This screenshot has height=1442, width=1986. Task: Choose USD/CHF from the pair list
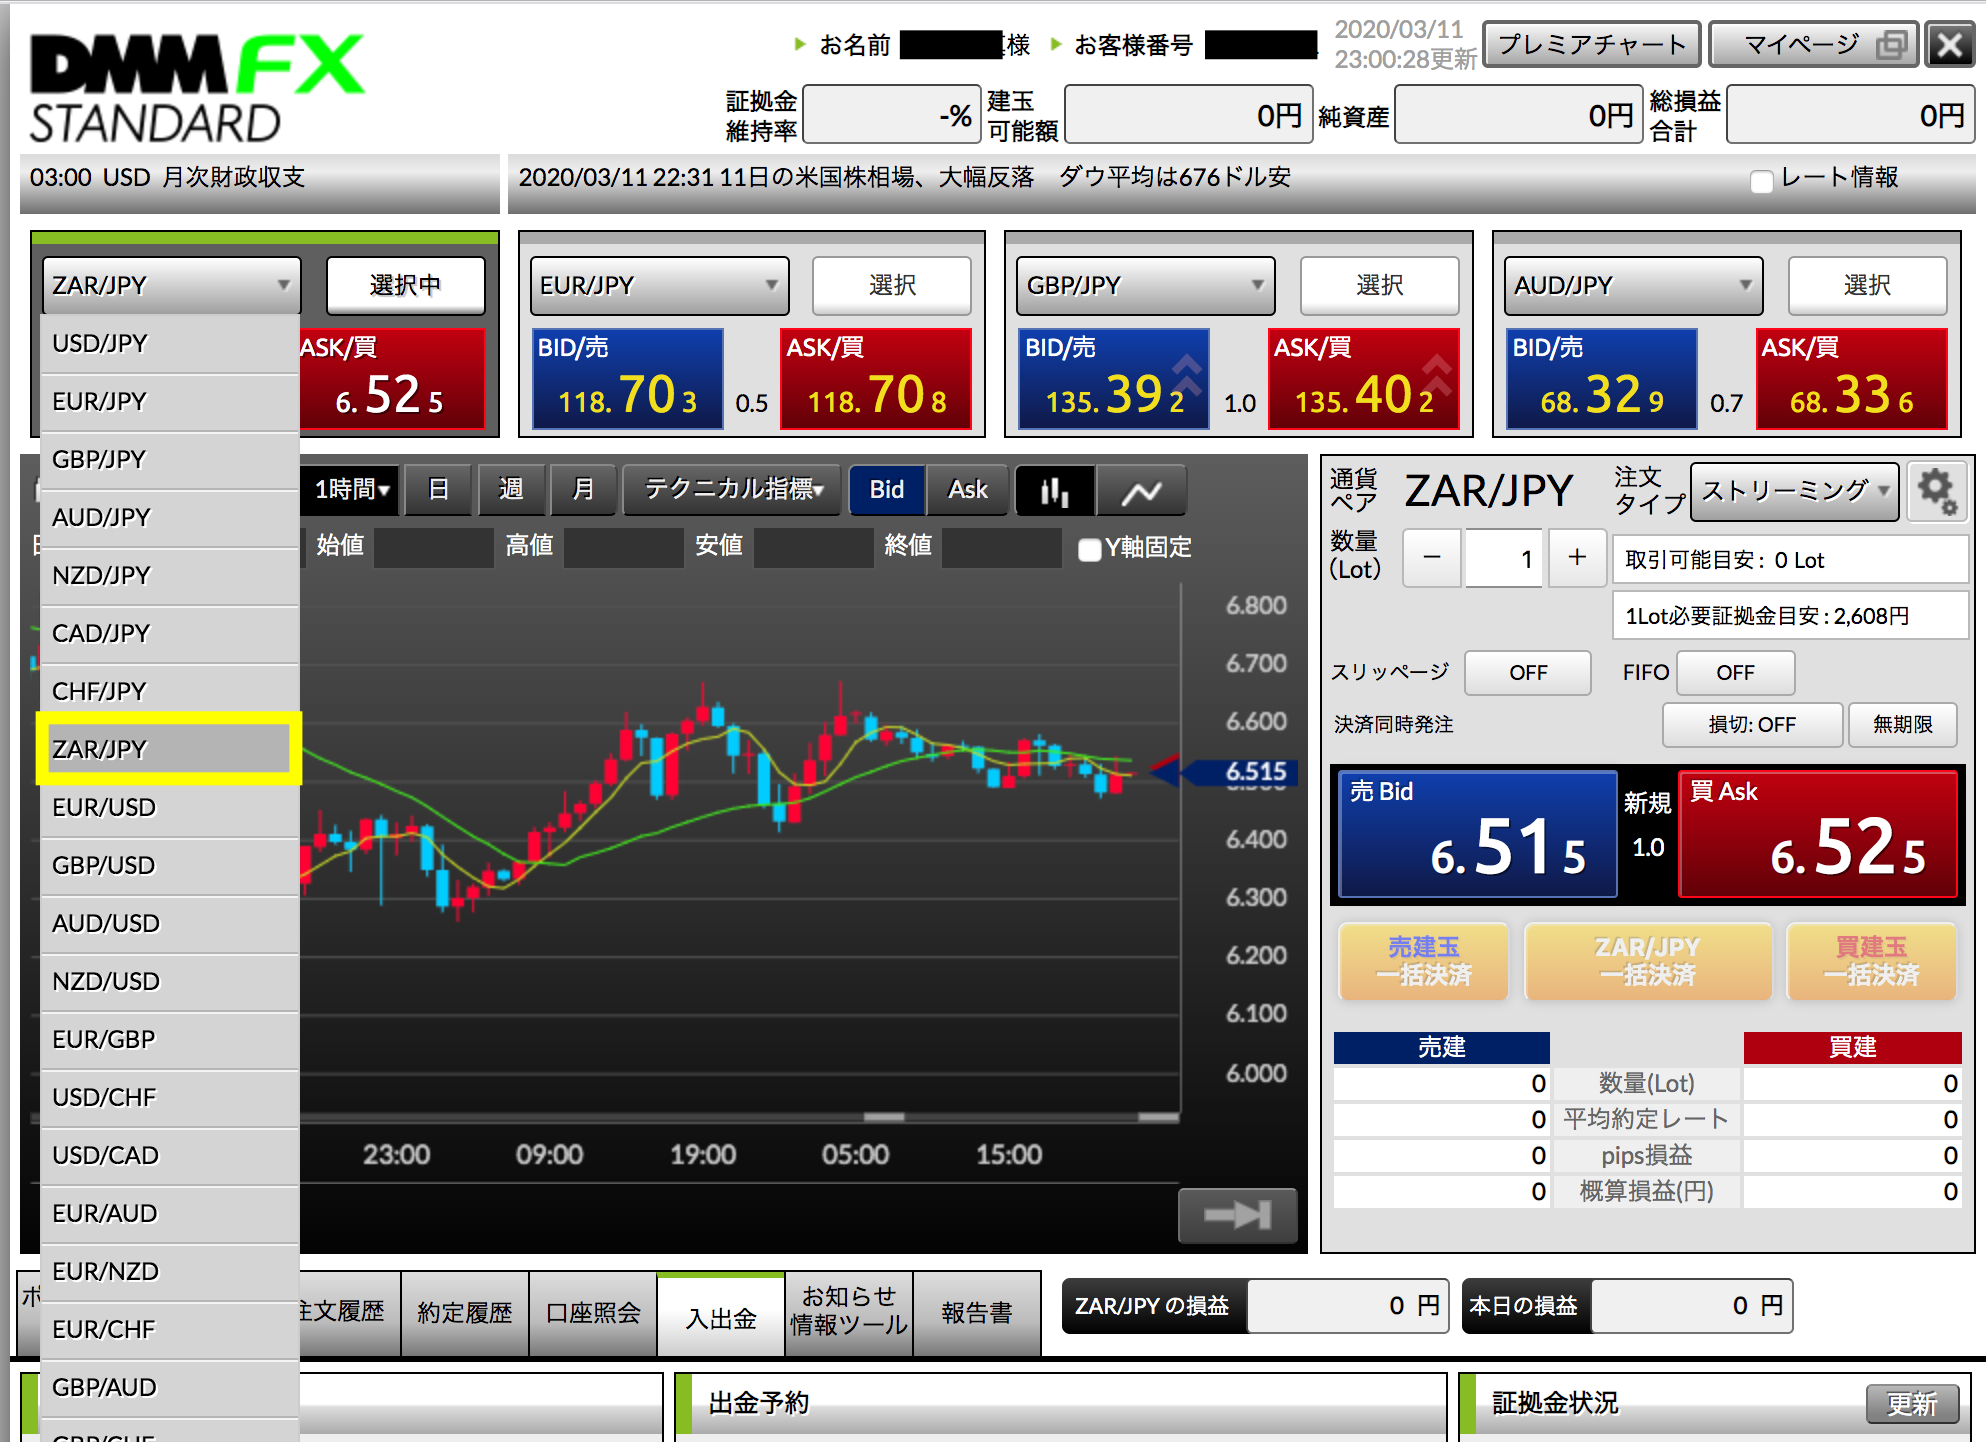point(170,1098)
